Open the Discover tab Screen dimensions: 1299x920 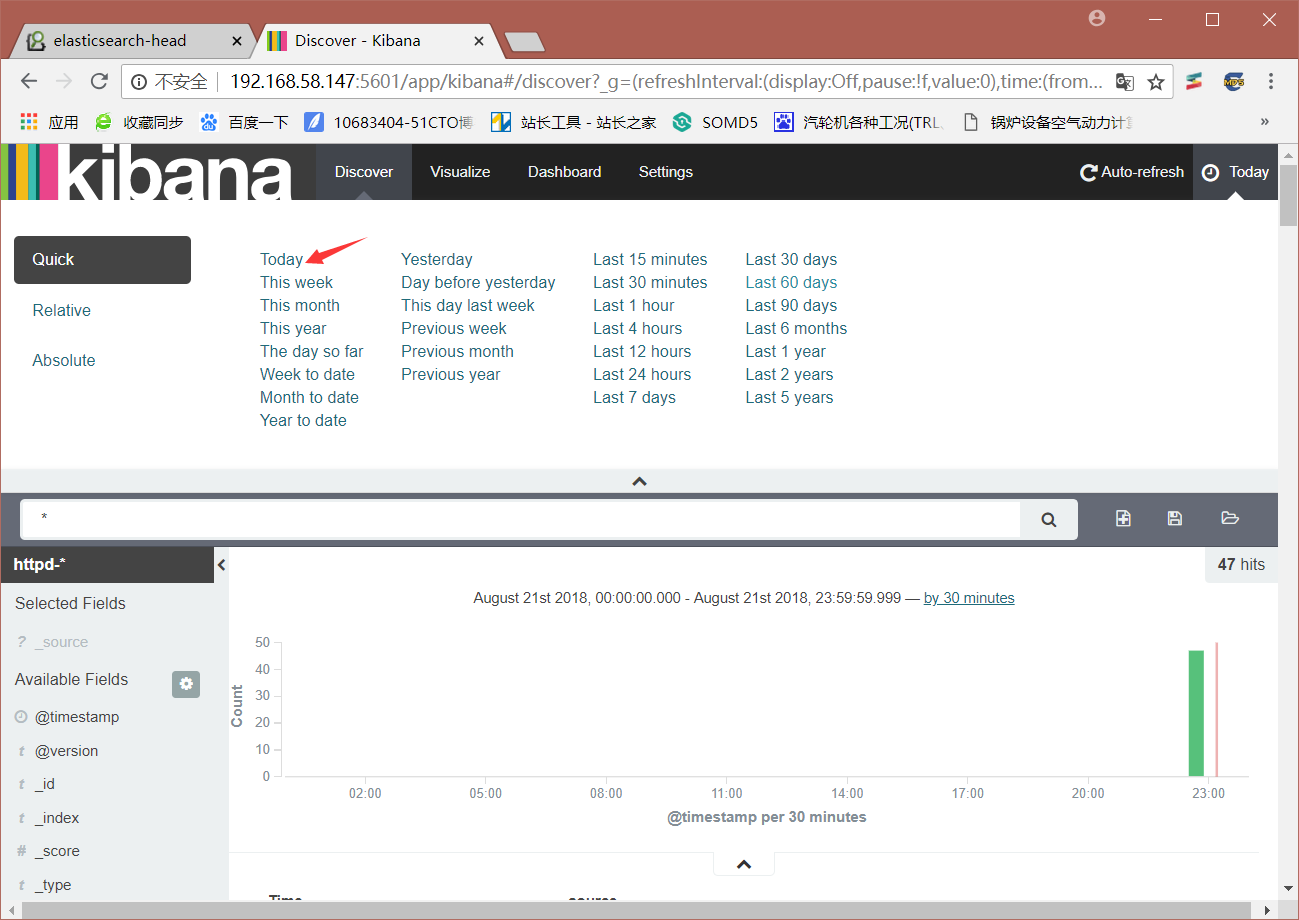364,172
